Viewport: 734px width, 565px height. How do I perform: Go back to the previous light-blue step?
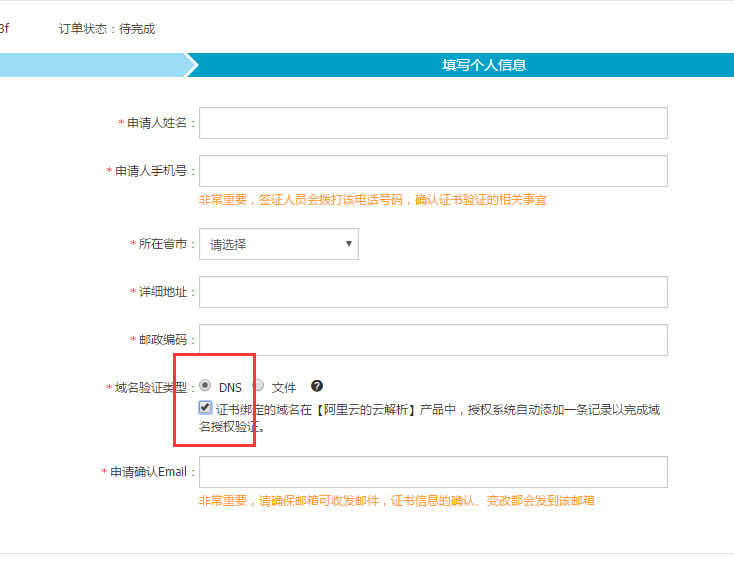point(90,65)
